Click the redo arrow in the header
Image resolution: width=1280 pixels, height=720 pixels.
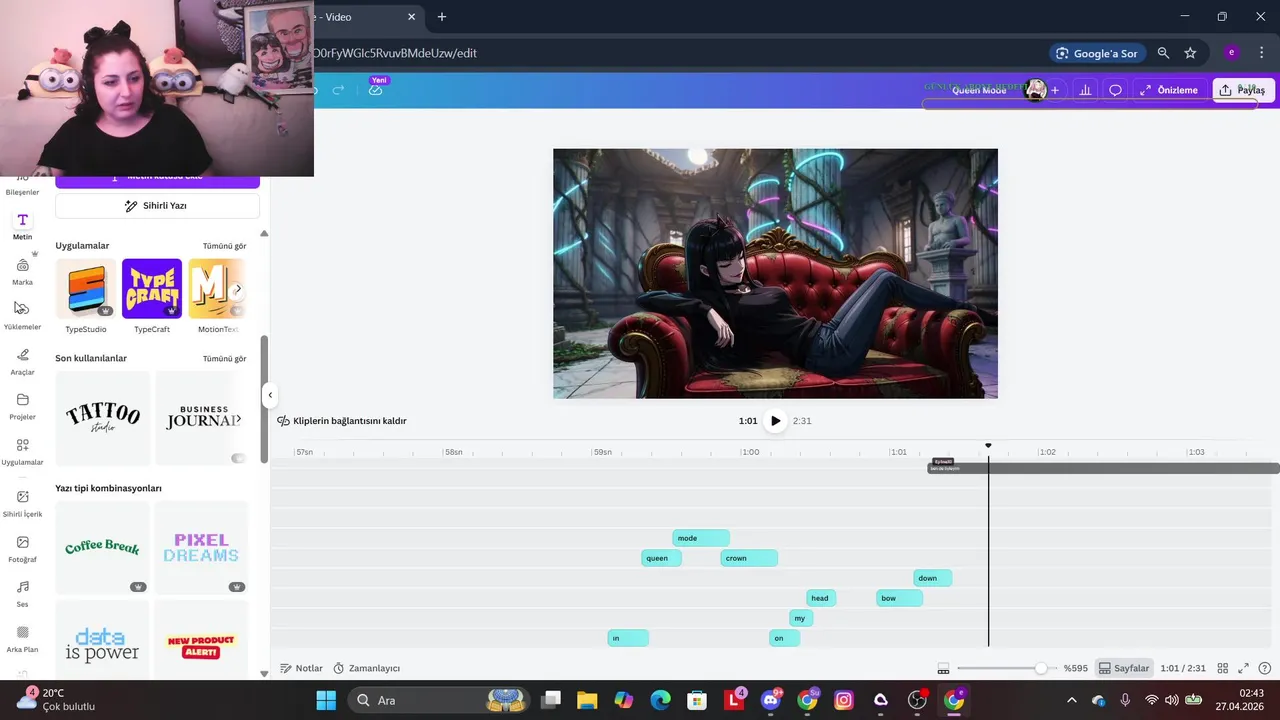click(338, 90)
